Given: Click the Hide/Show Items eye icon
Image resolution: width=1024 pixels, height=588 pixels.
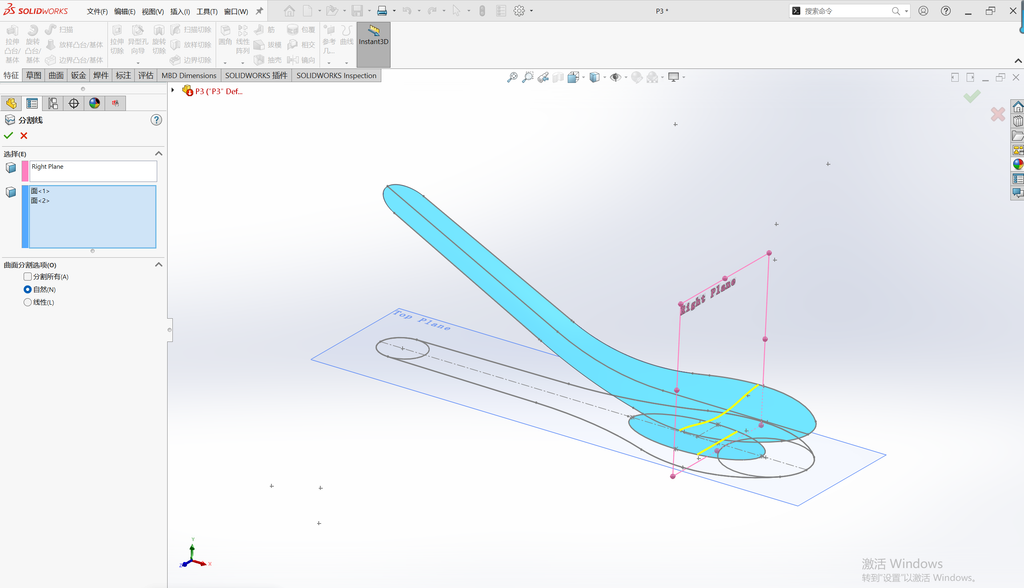Looking at the screenshot, I should (x=615, y=77).
